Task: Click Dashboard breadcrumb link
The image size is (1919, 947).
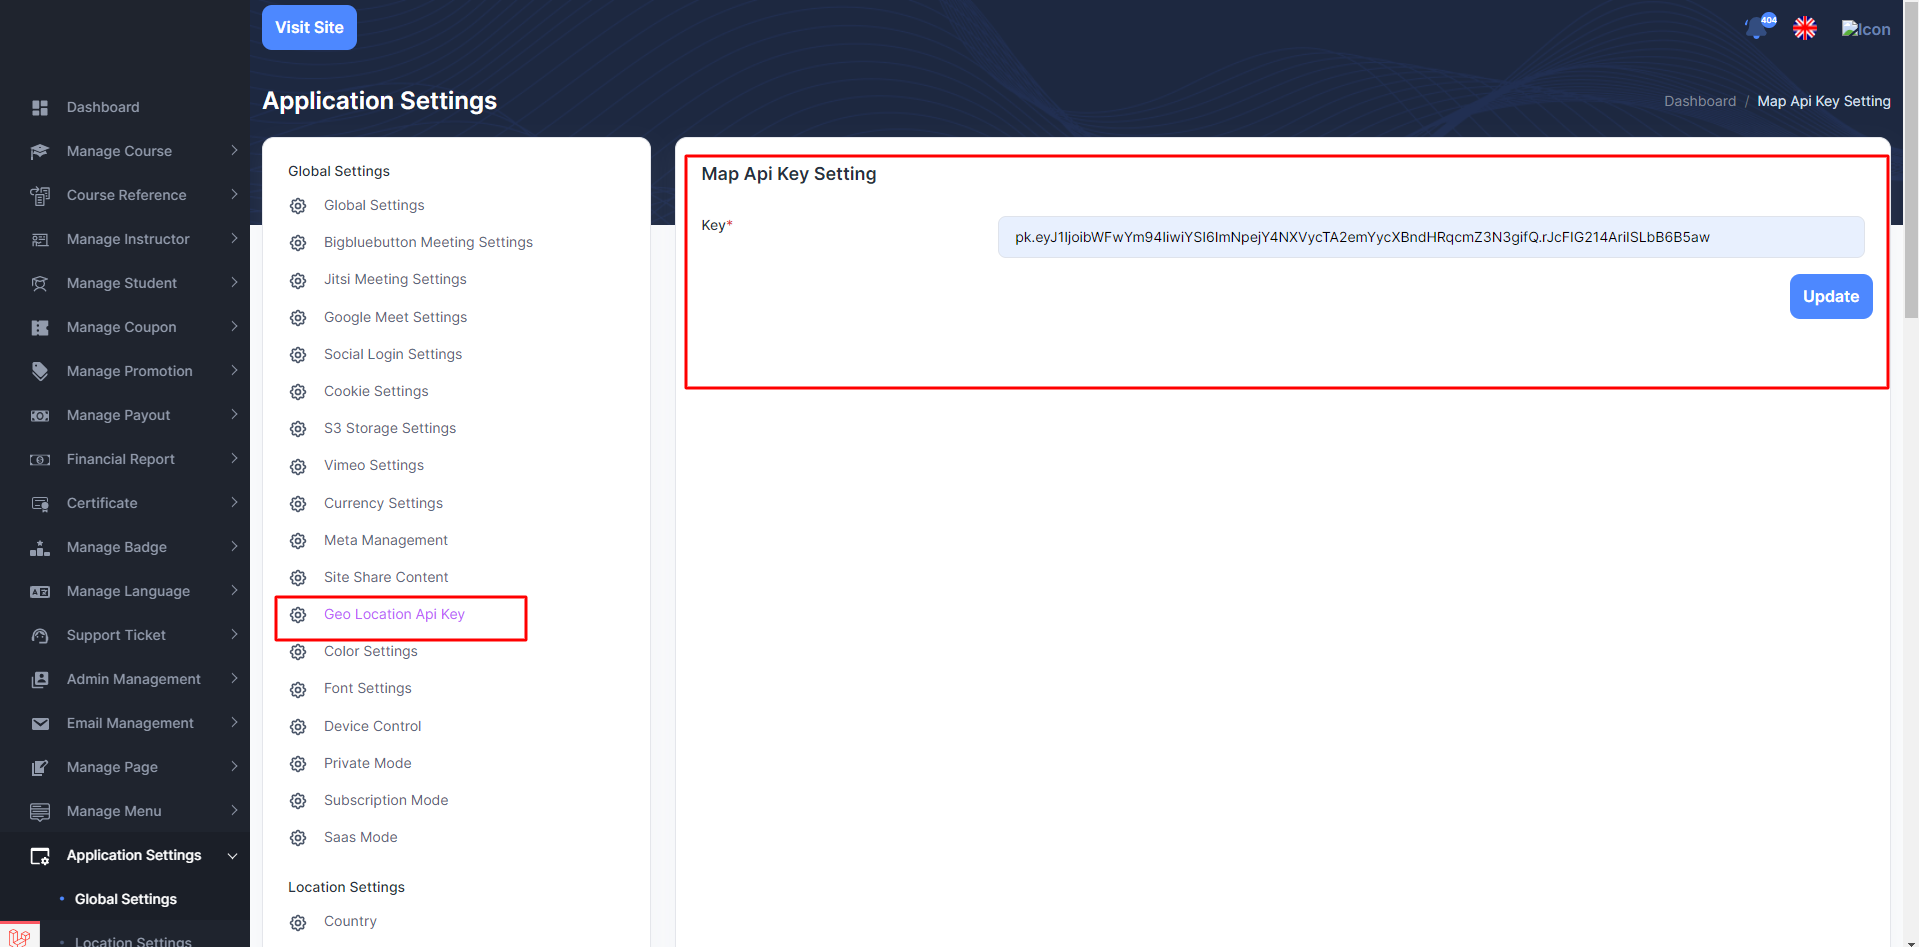Action: tap(1700, 101)
